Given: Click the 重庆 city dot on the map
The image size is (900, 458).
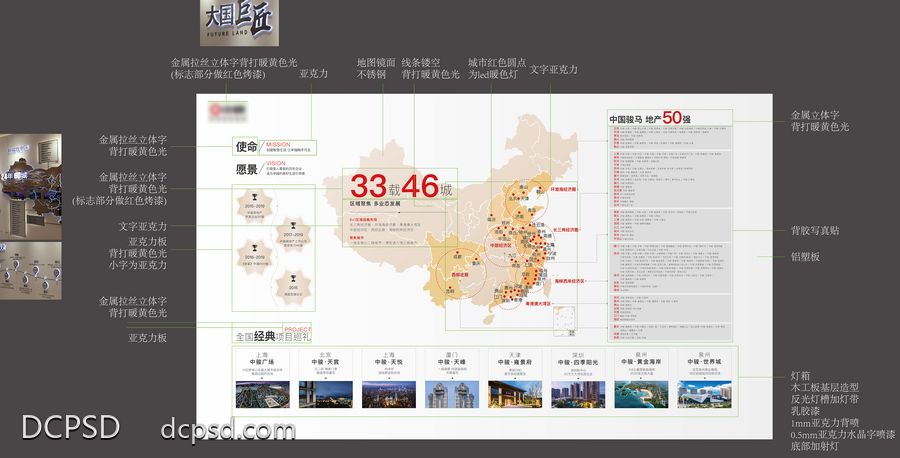Looking at the screenshot, I should pyautogui.click(x=476, y=259).
